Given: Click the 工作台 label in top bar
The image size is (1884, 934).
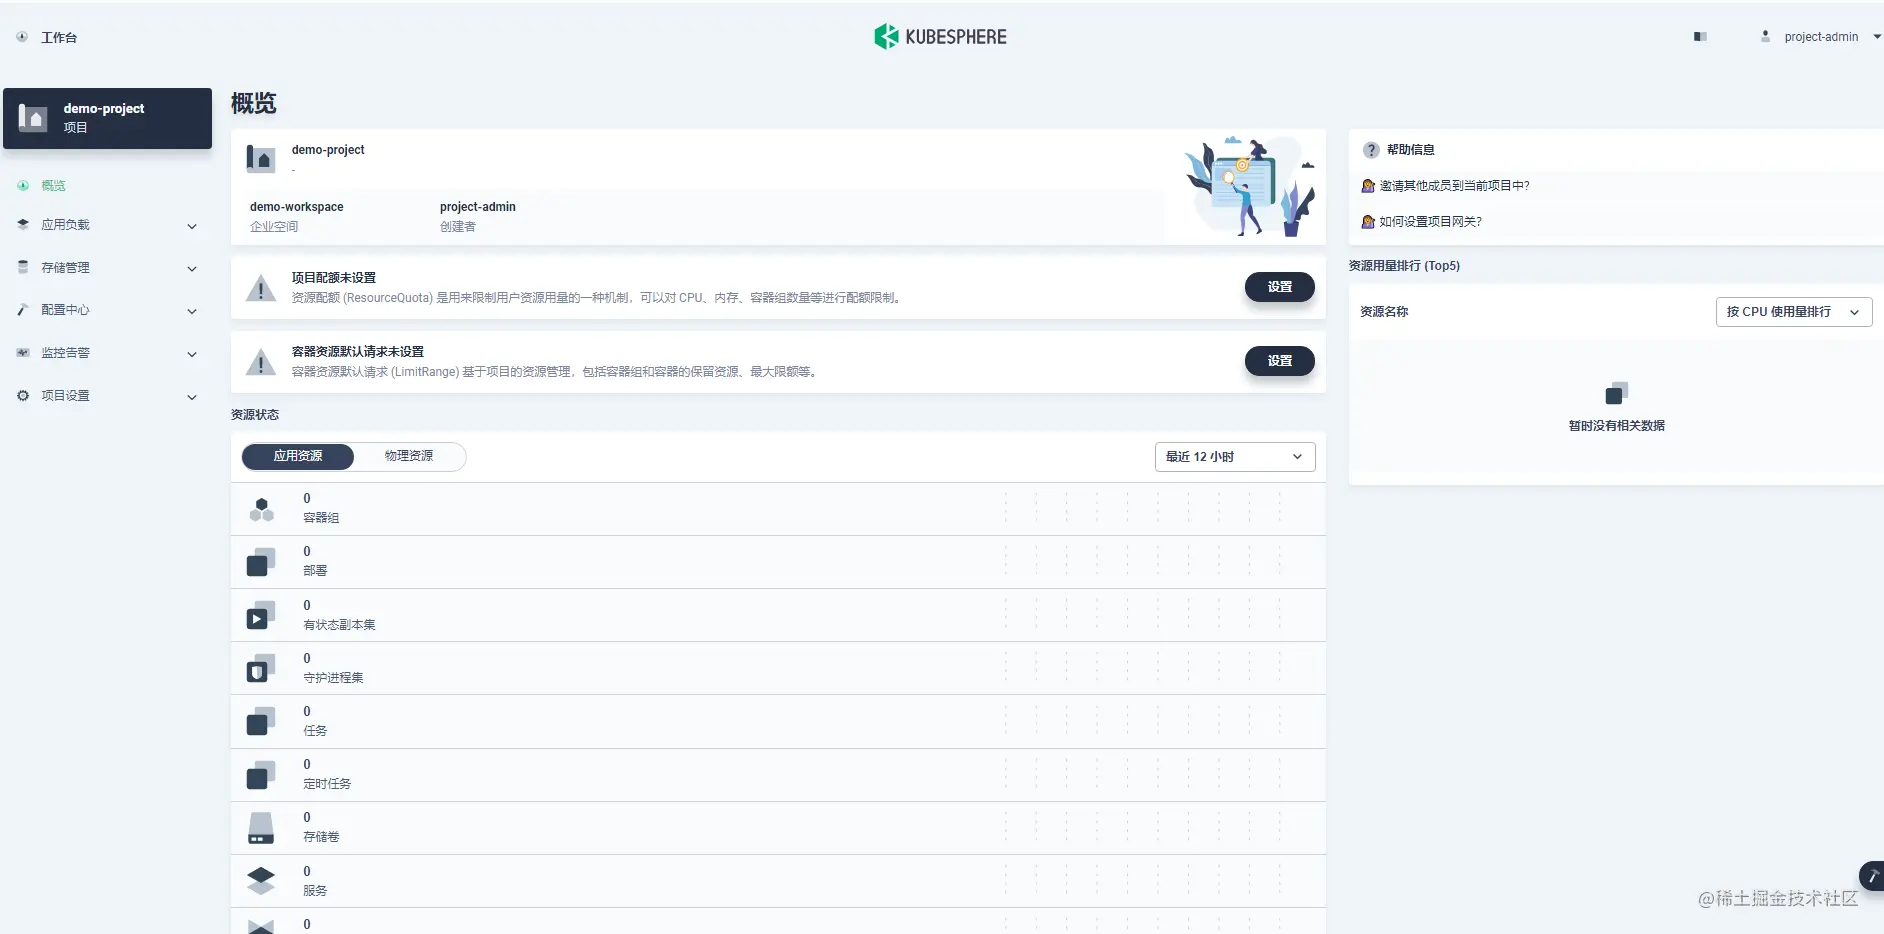Looking at the screenshot, I should [x=59, y=37].
